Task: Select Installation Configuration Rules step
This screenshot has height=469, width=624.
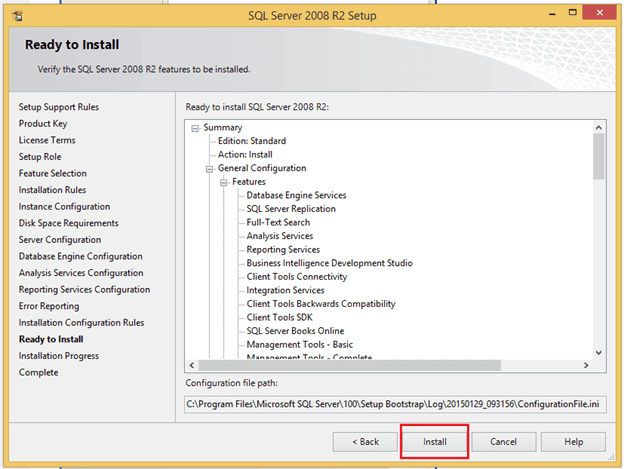Action: (x=81, y=323)
